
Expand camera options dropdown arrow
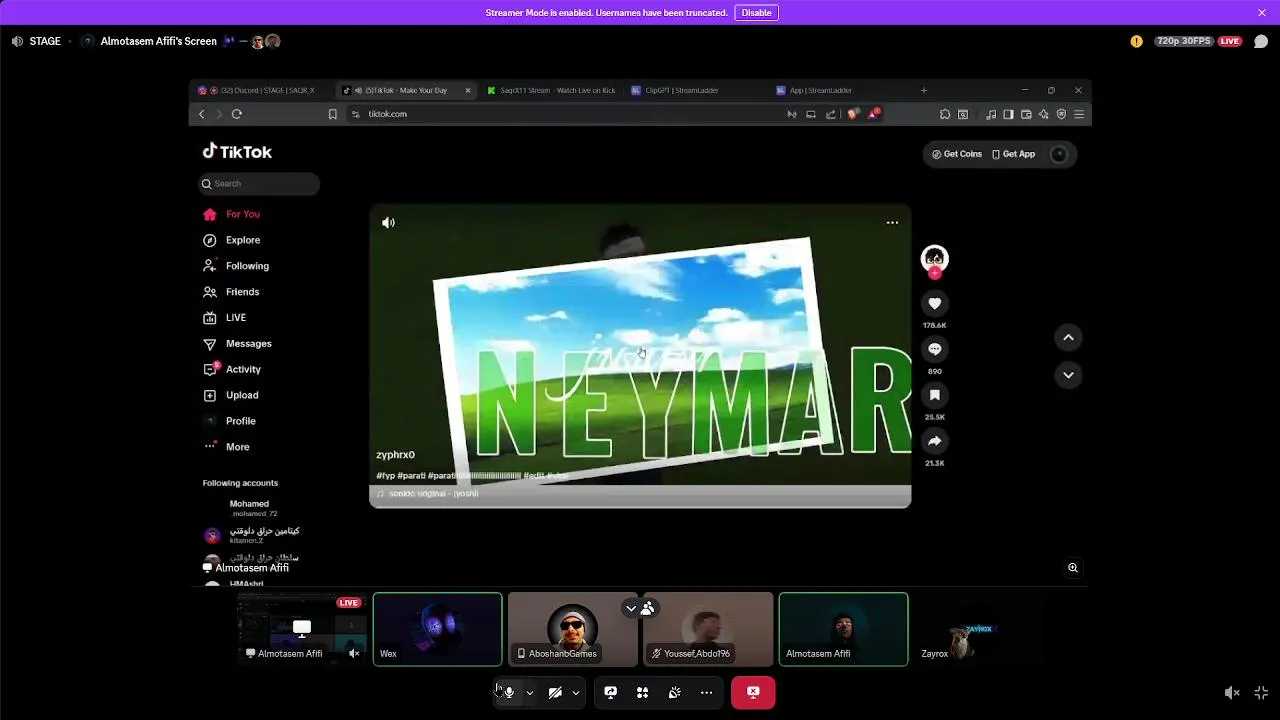pyautogui.click(x=575, y=692)
